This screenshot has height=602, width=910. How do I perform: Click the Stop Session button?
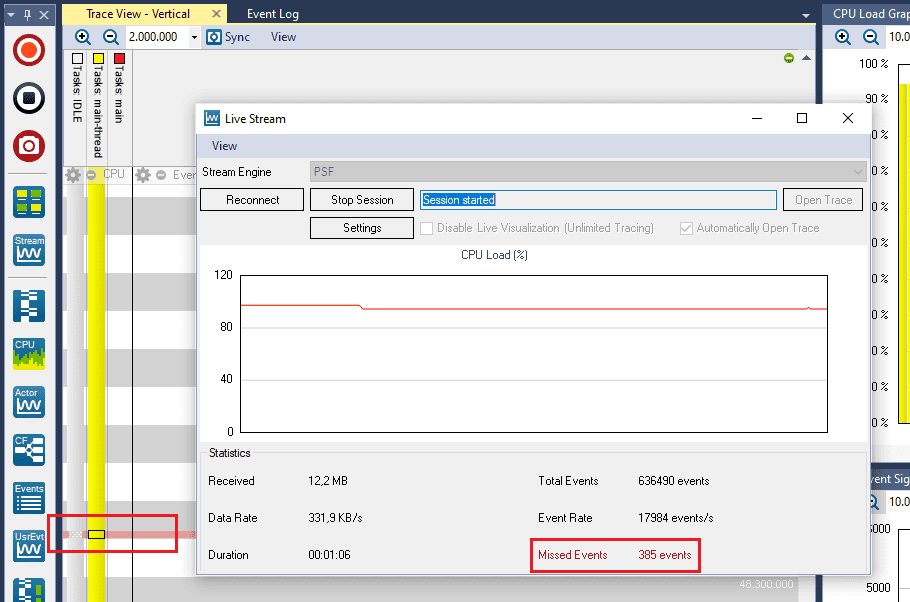[362, 200]
